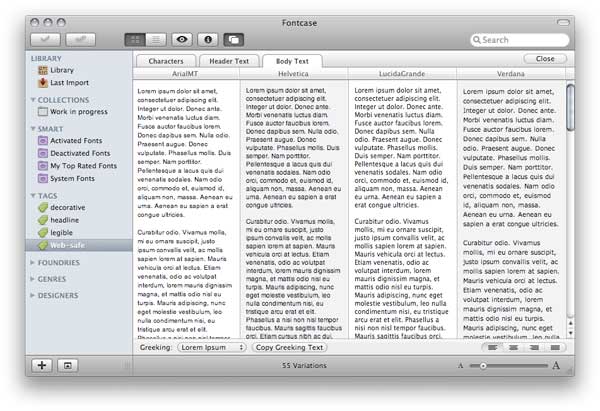This screenshot has width=600, height=411.
Task: Center-align the preview text
Action: pos(513,347)
